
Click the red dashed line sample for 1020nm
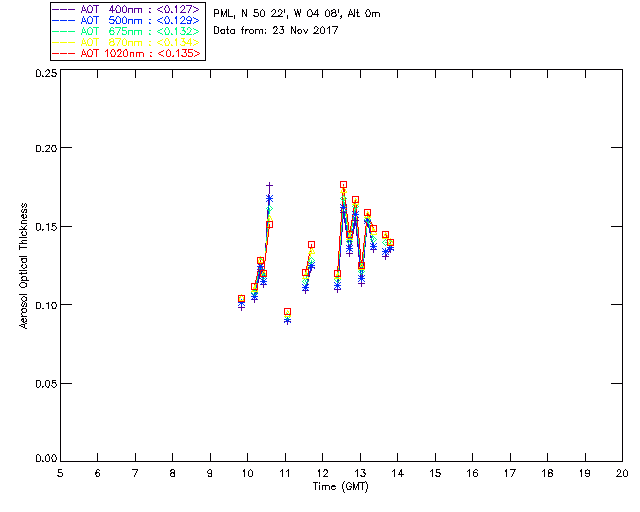coord(64,53)
